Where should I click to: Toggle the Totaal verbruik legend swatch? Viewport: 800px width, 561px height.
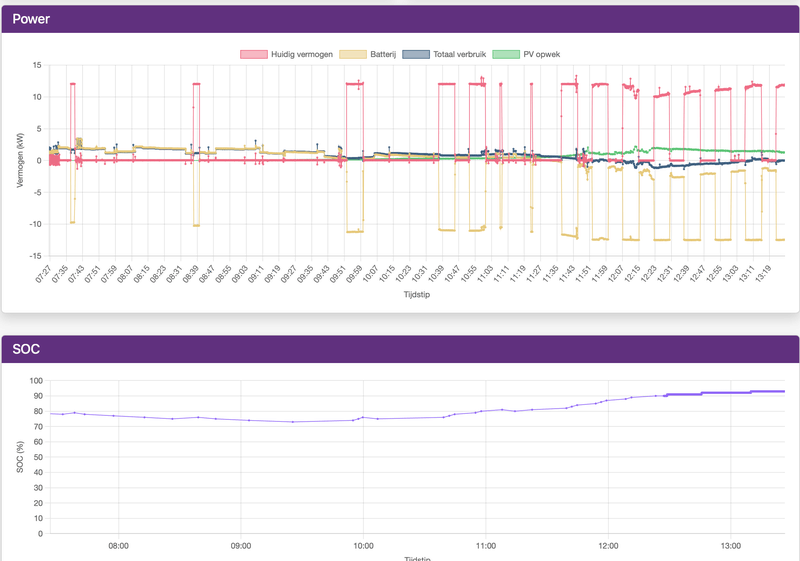[x=416, y=55]
